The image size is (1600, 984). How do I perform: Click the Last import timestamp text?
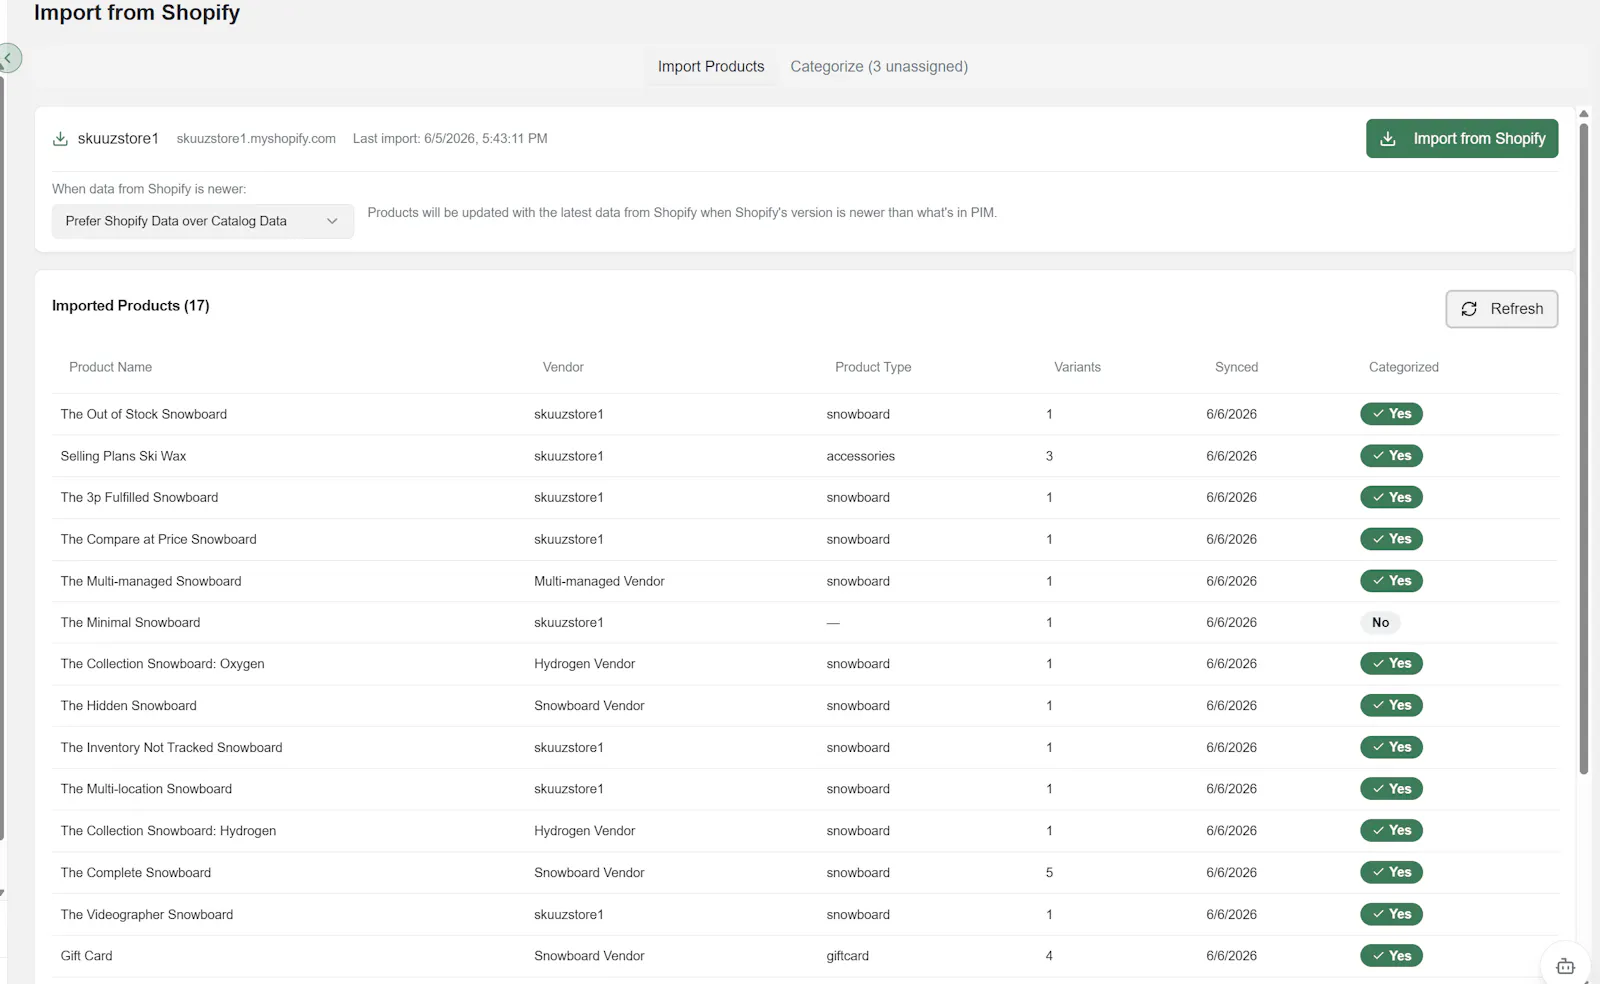click(x=450, y=139)
